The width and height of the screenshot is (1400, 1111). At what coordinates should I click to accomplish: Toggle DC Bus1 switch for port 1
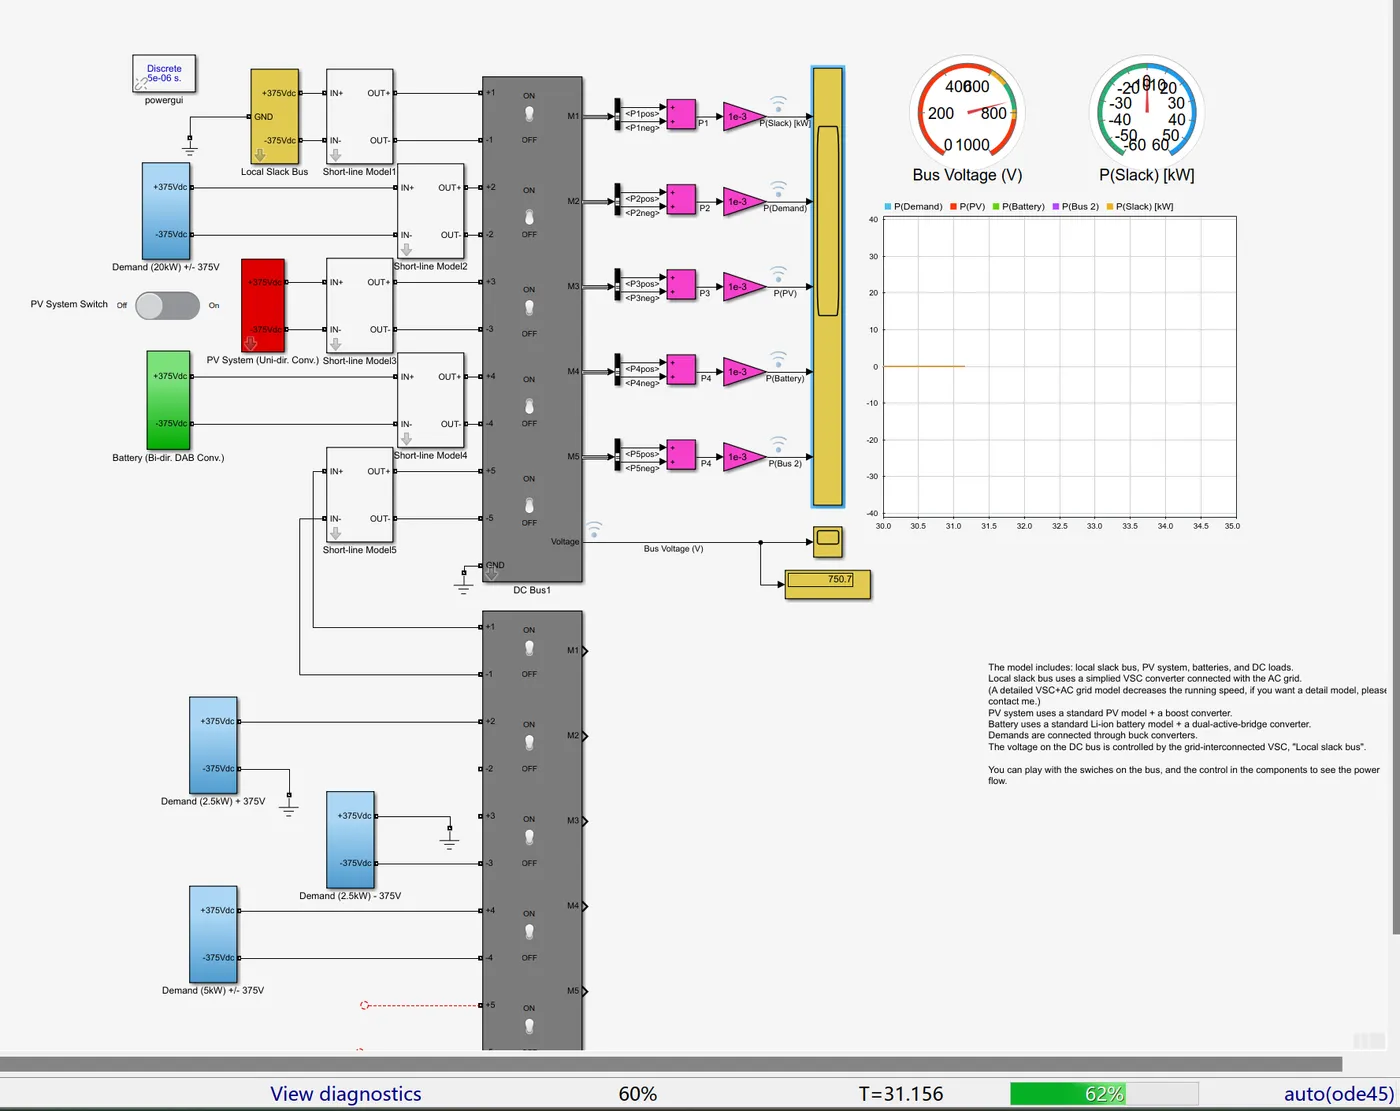tap(529, 115)
